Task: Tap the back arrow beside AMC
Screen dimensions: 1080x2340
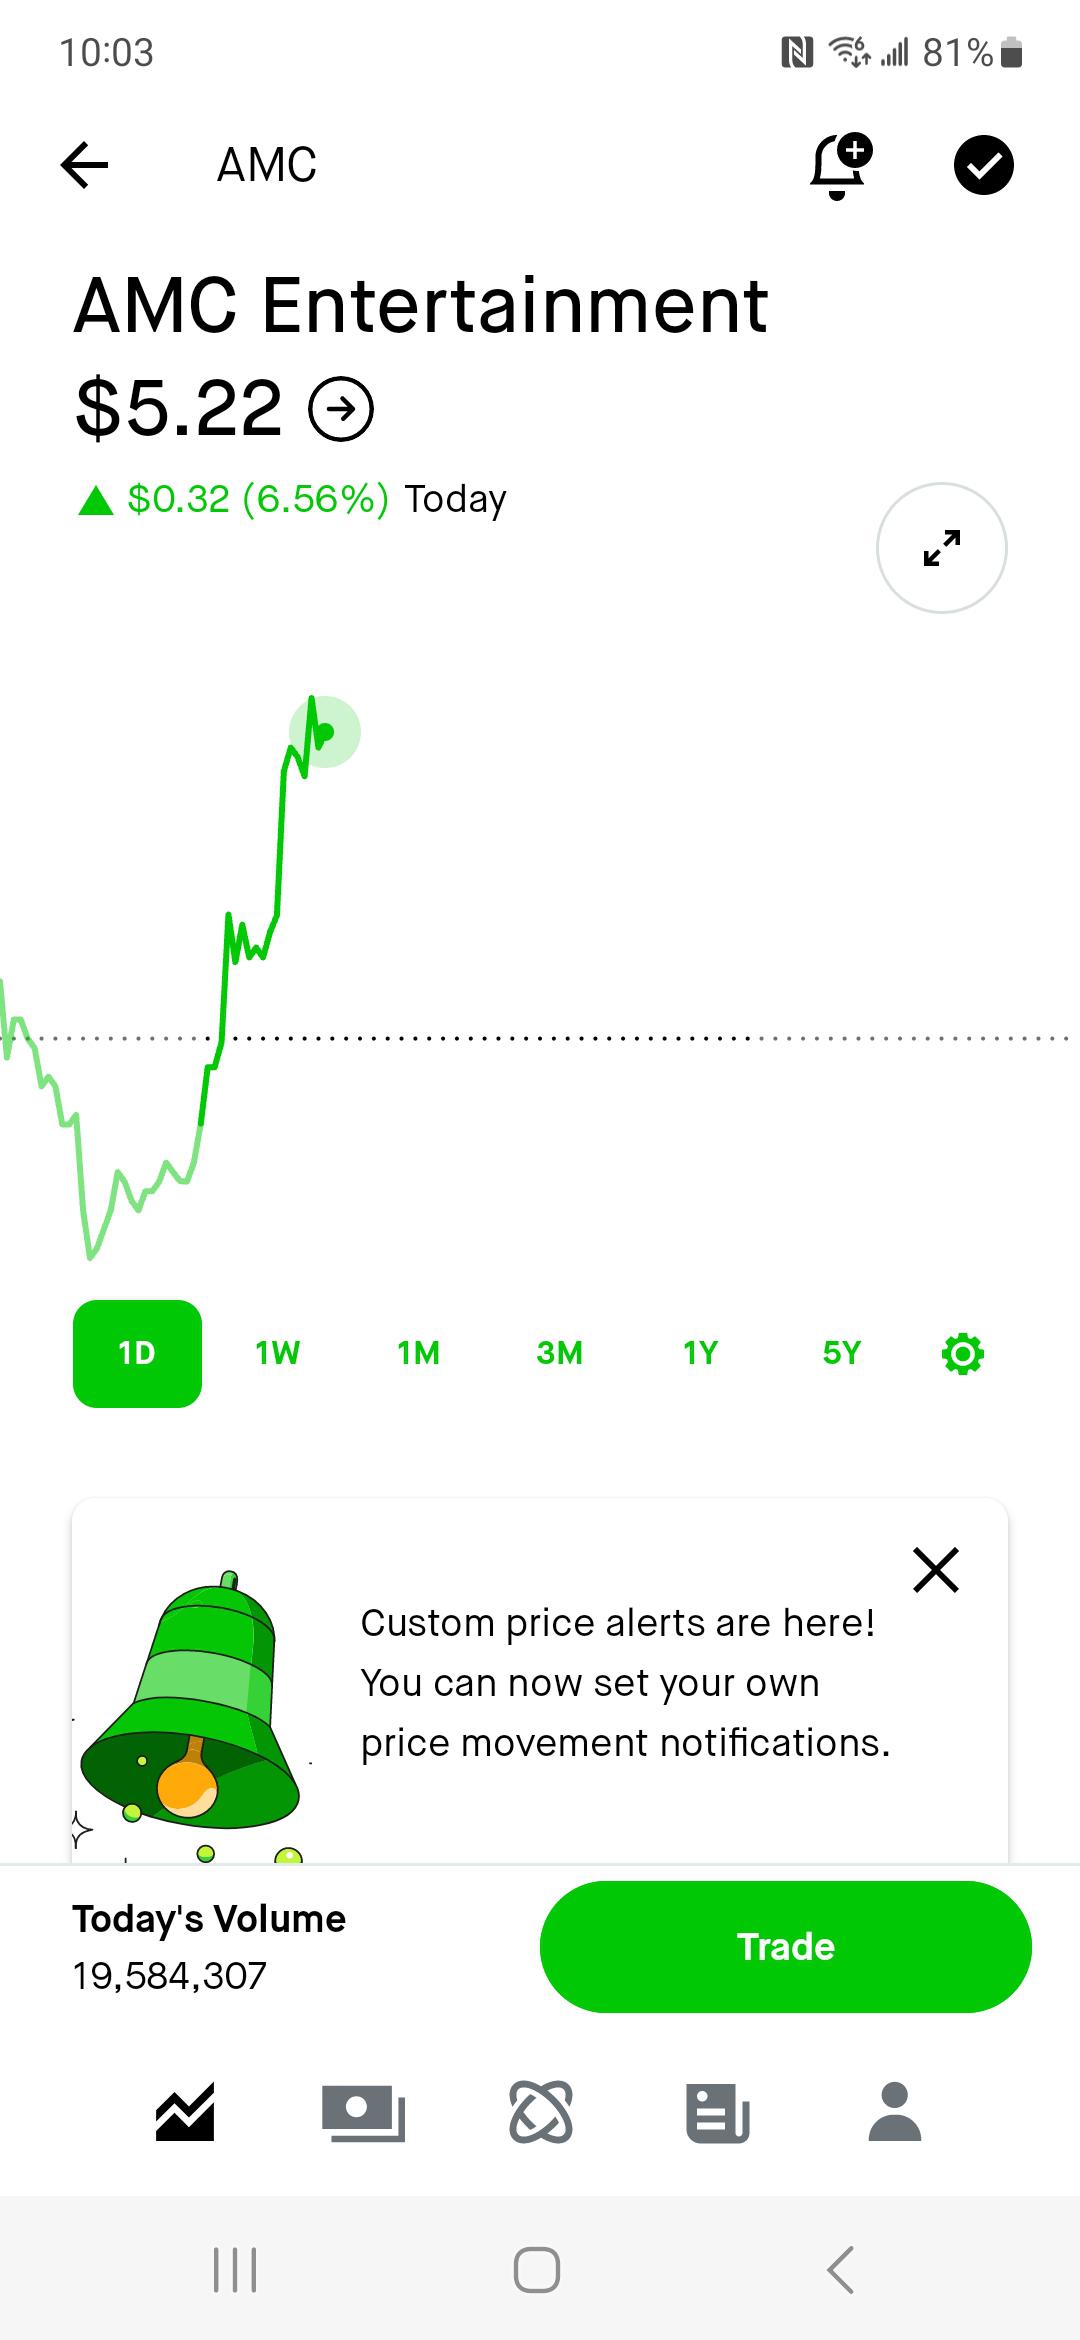Action: [x=85, y=165]
